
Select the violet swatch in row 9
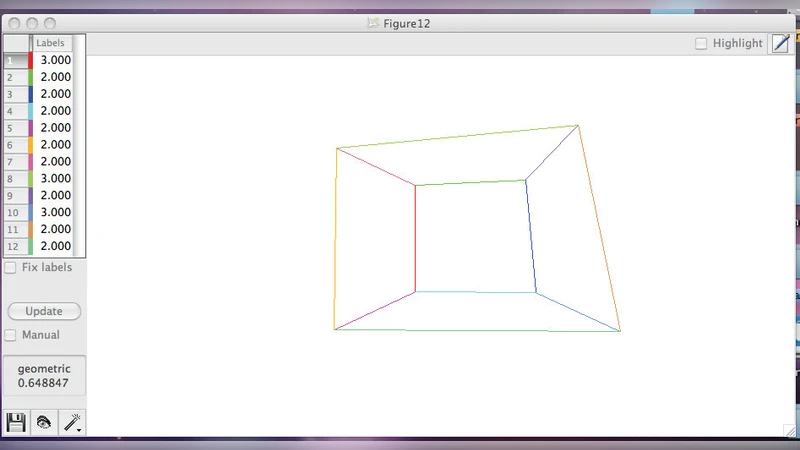click(31, 195)
